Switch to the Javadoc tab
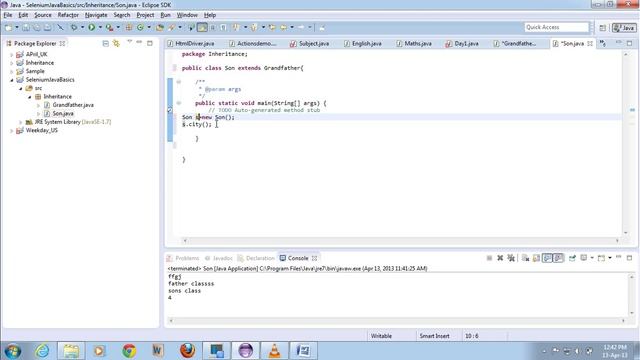Screen dimensions: 640x360 tap(219, 258)
